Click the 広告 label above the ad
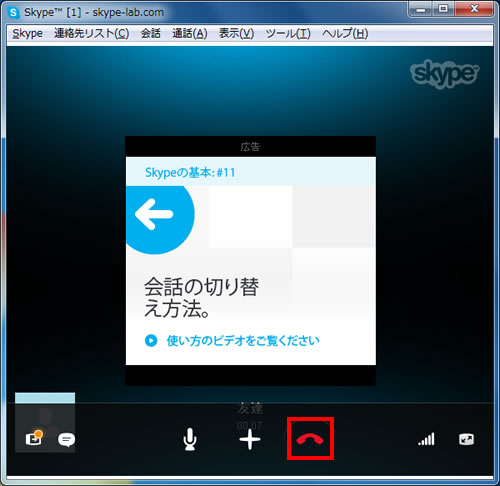The width and height of the screenshot is (500, 486). point(250,147)
